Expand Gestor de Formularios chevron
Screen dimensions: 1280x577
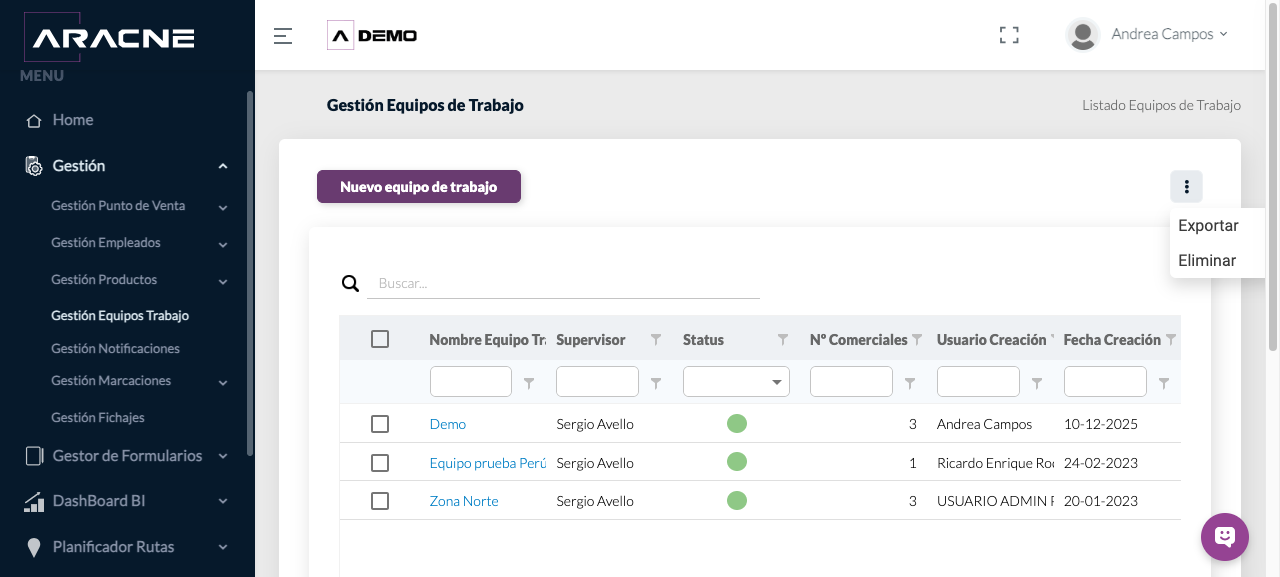click(223, 456)
